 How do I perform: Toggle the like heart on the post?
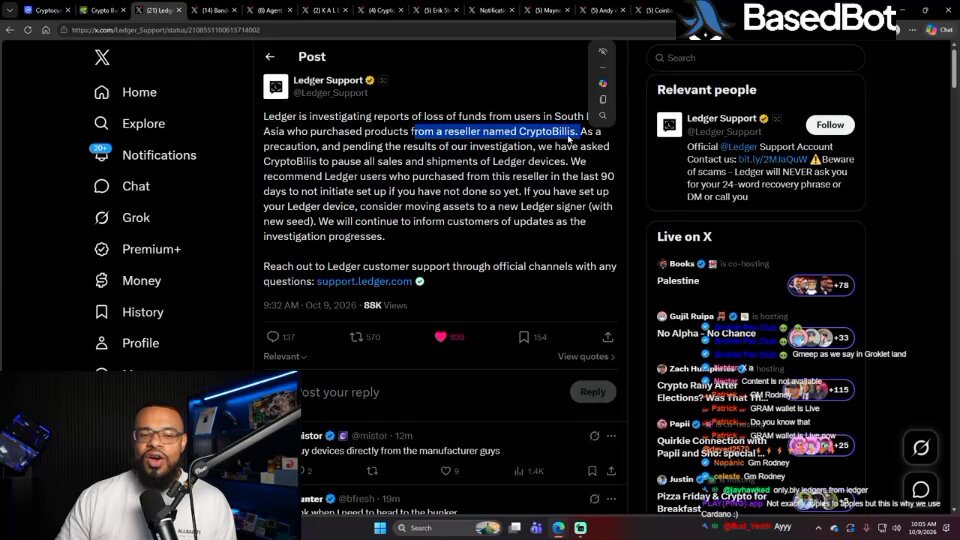tap(440, 337)
